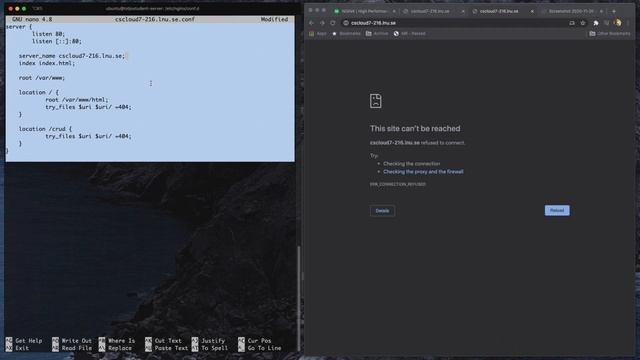Open the Bookmarks star item in bookmarks bar
Image resolution: width=640 pixels, height=360 pixels.
(347, 33)
